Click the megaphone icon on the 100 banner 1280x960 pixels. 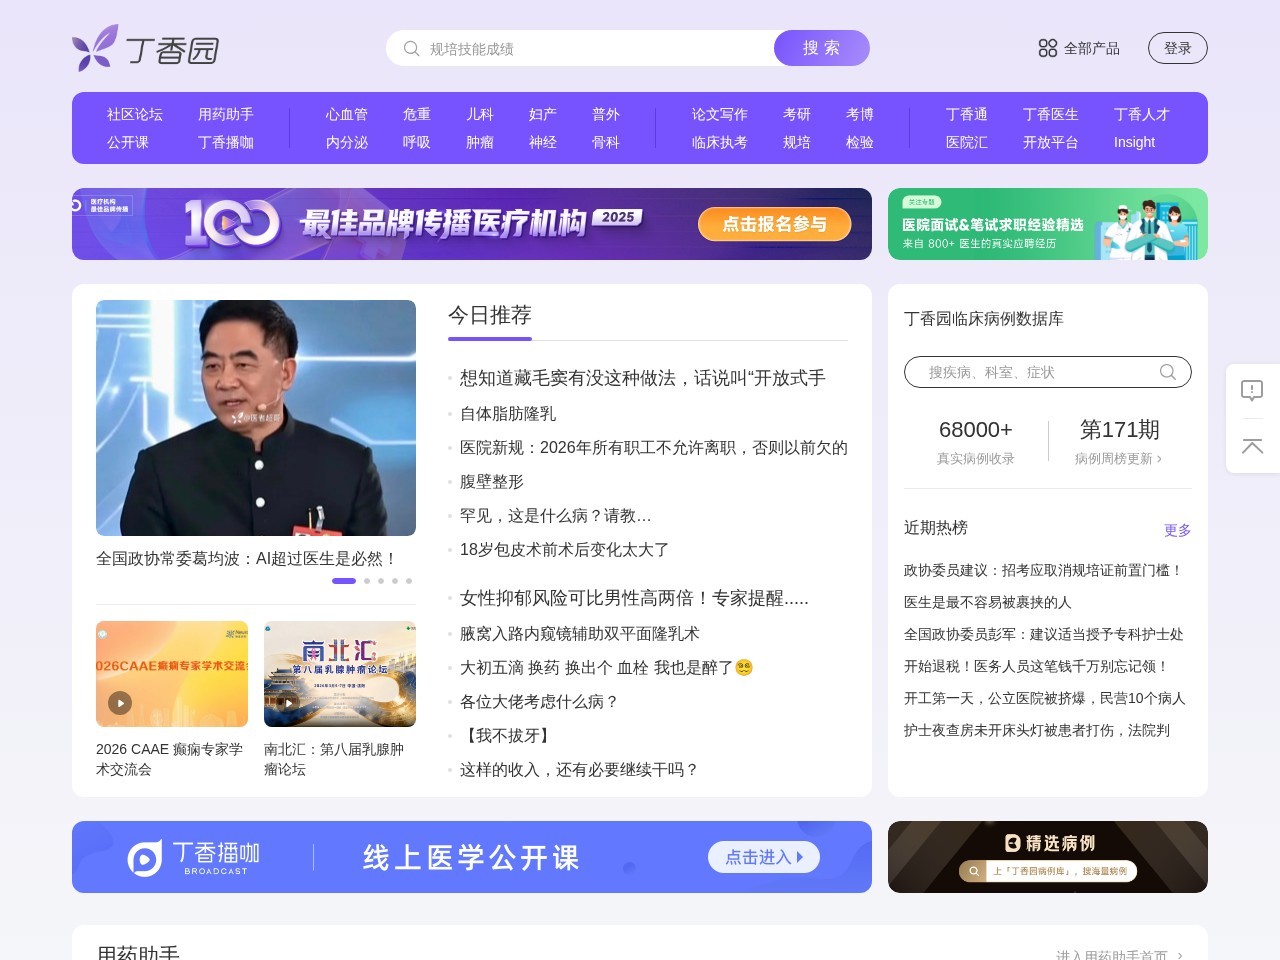point(76,203)
